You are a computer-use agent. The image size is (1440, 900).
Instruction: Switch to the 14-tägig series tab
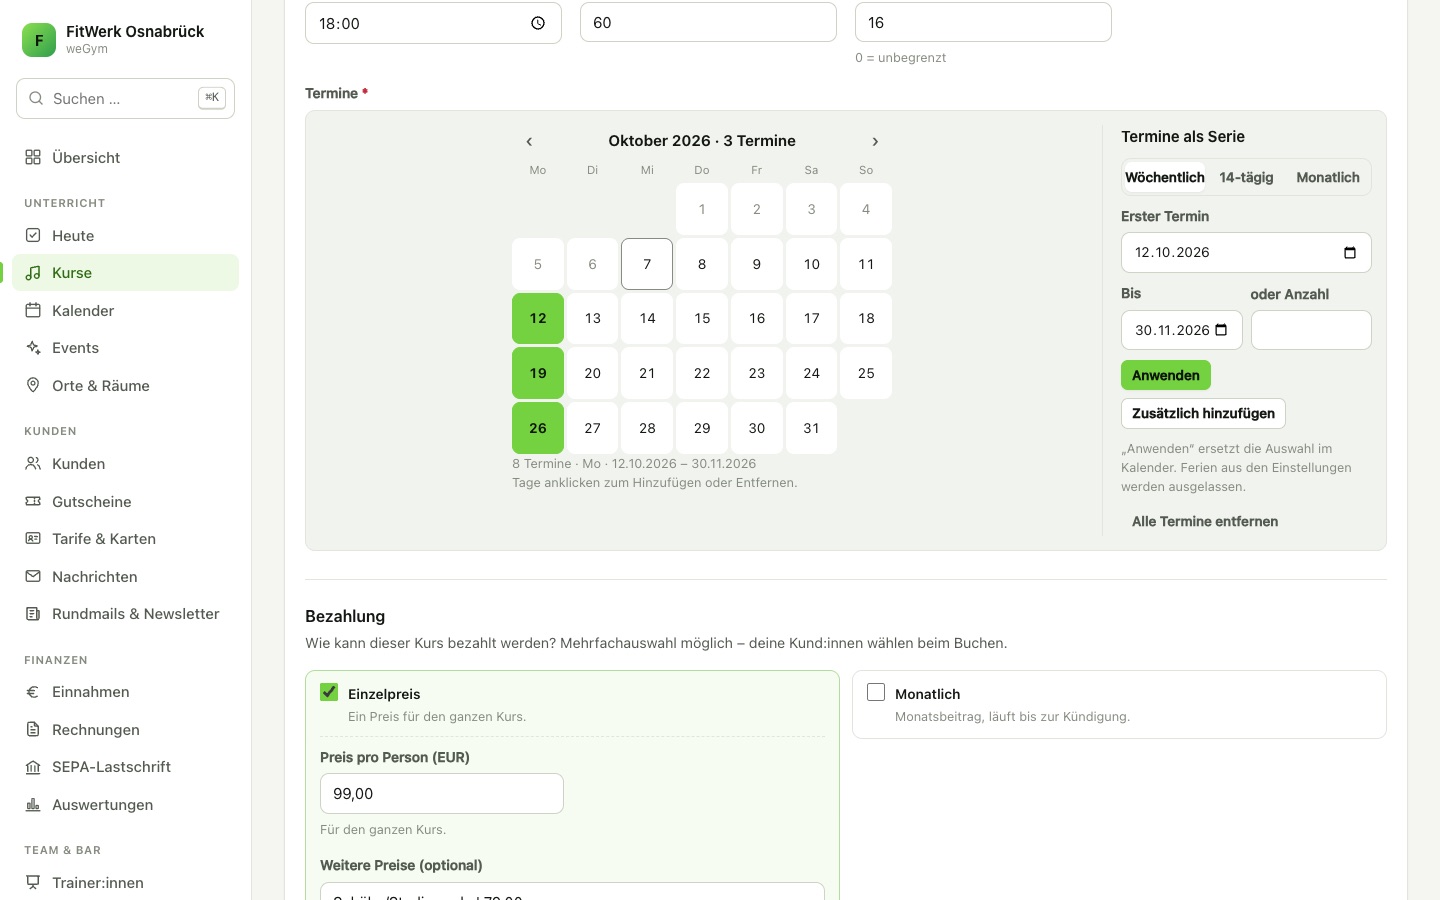coord(1246,177)
